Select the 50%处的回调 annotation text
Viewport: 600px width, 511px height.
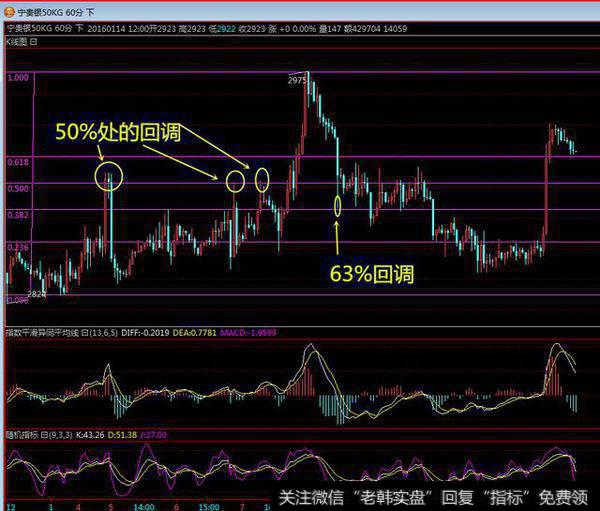coord(103,131)
